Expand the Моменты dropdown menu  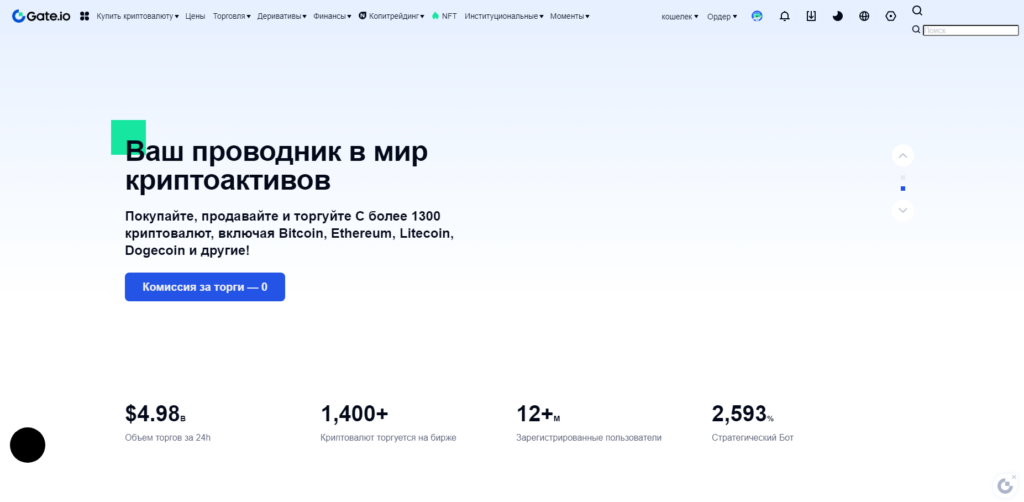tap(569, 16)
